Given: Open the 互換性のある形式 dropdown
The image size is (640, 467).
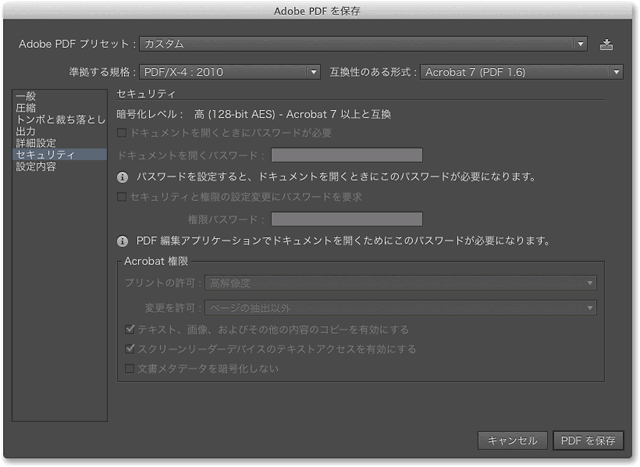Looking at the screenshot, I should 520,72.
